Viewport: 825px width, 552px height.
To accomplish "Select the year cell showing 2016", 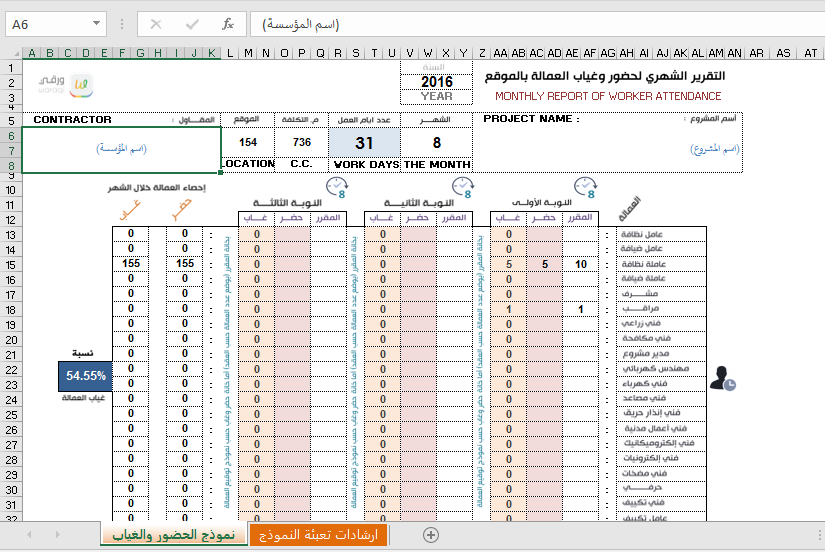I will pos(436,82).
